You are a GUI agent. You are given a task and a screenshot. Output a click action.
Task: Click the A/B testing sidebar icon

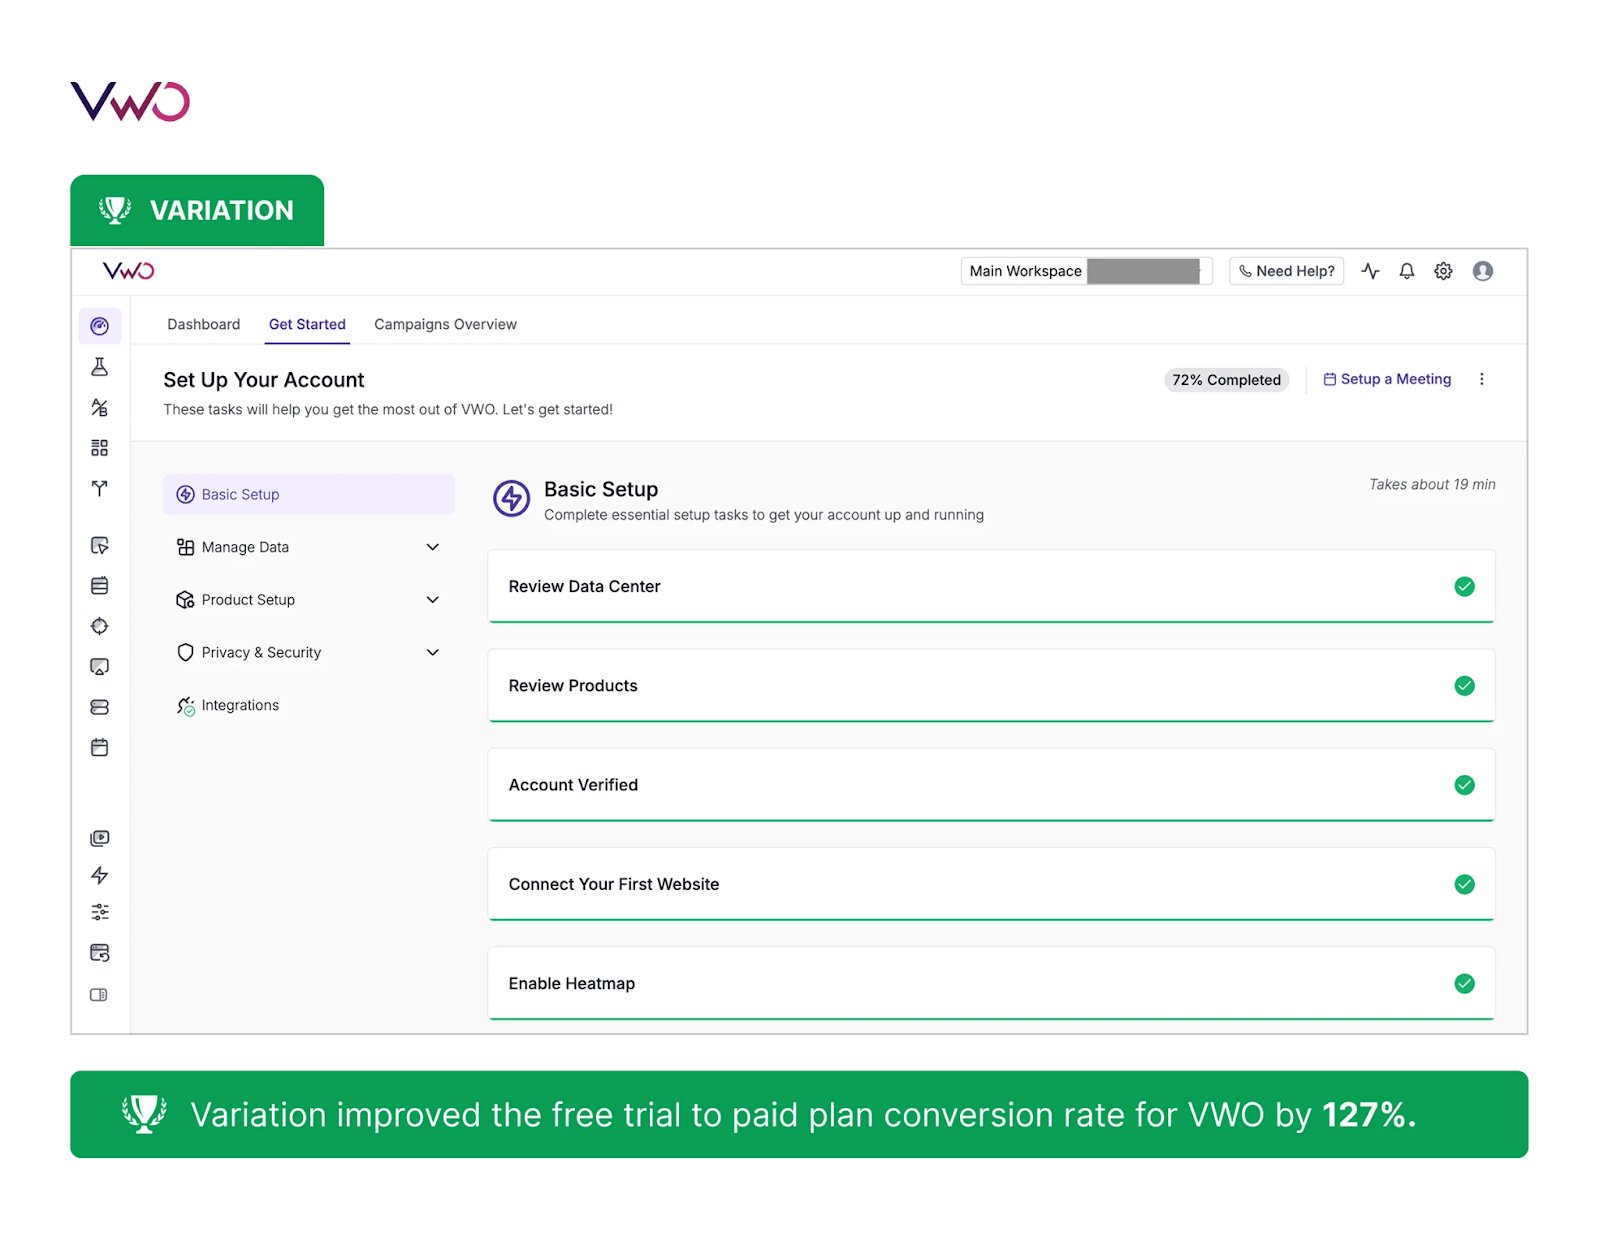pyautogui.click(x=99, y=407)
